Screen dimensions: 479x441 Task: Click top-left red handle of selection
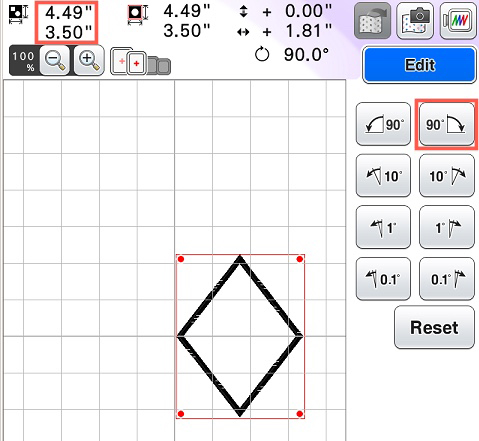(x=181, y=259)
